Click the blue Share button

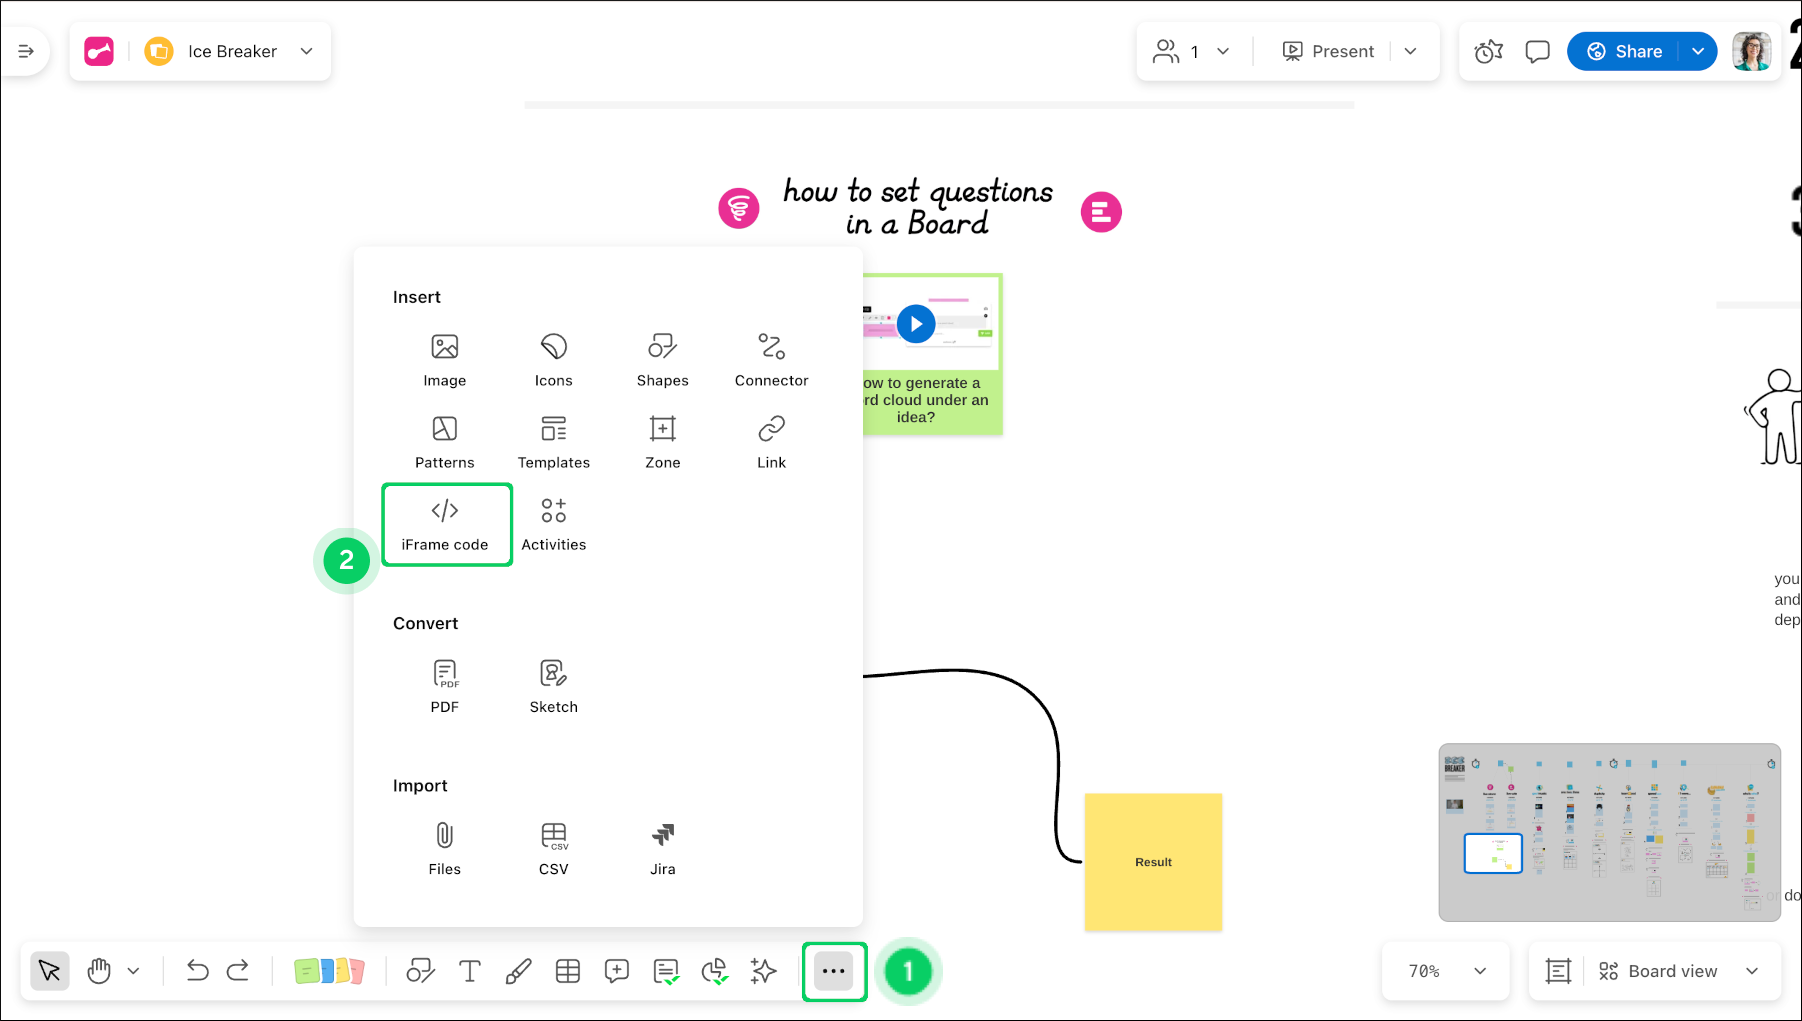tap(1625, 51)
